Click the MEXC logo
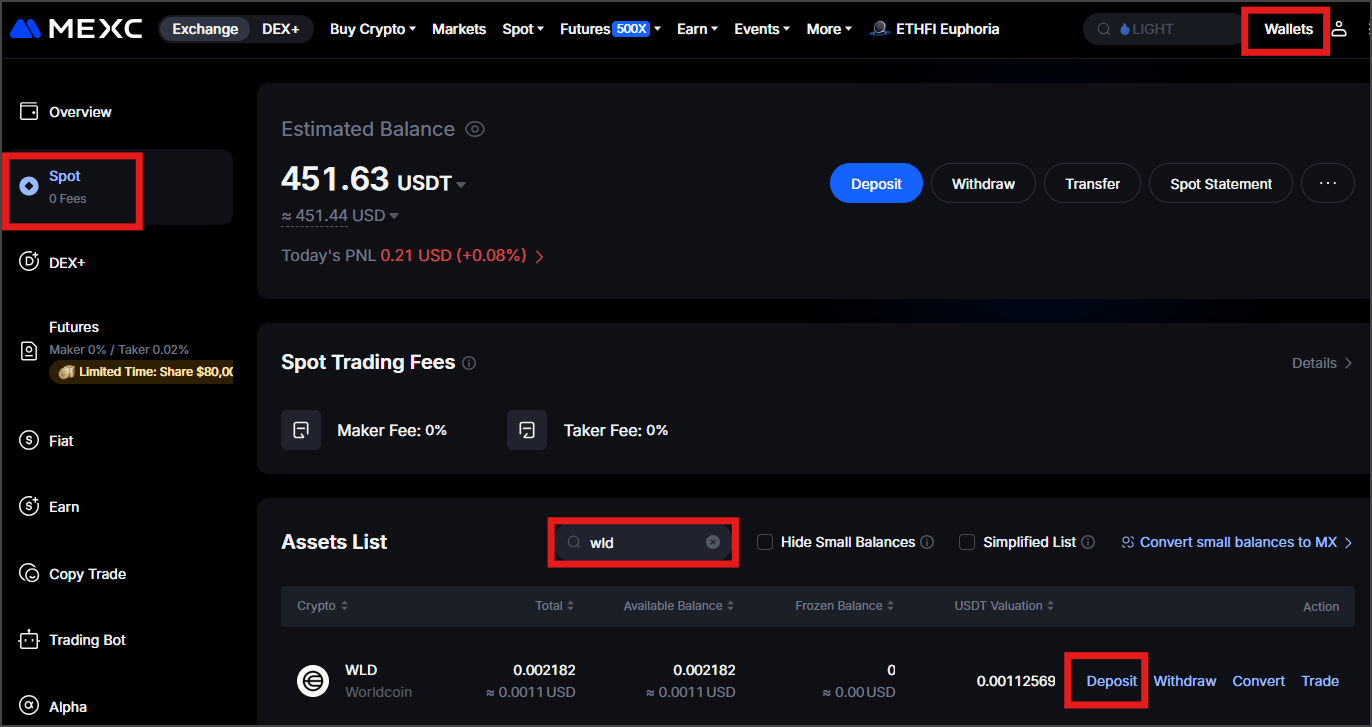This screenshot has height=727, width=1372. (76, 29)
